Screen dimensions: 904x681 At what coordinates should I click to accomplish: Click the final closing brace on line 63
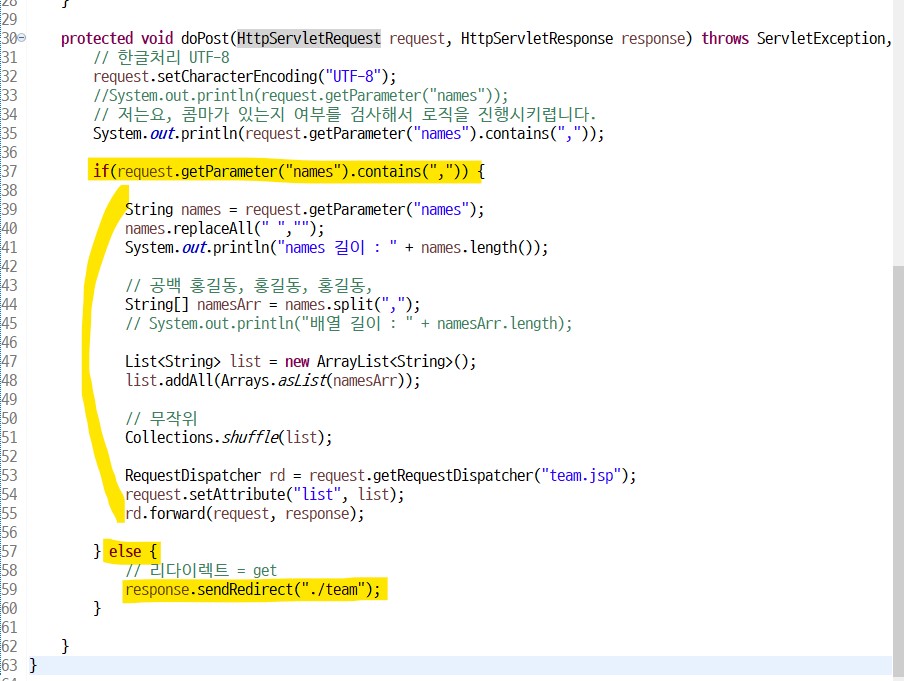tap(33, 665)
